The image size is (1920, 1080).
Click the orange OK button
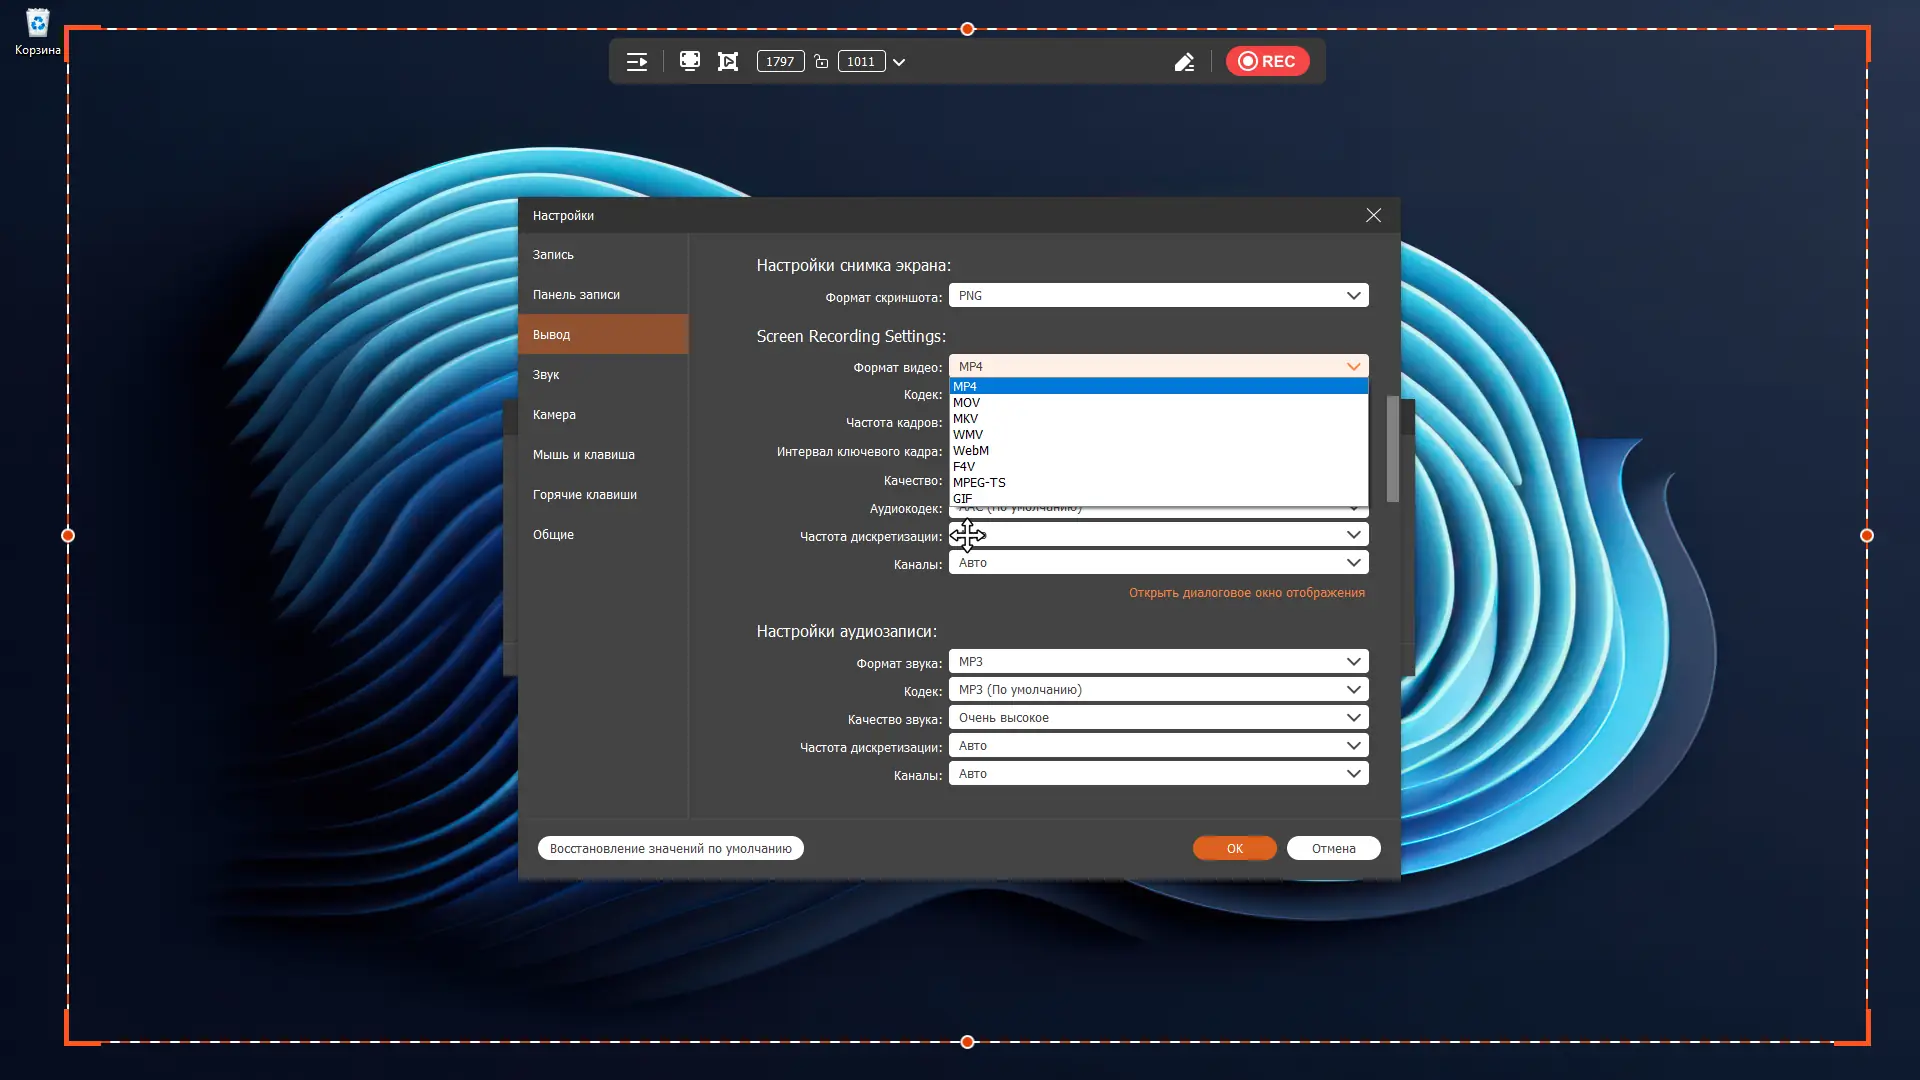tap(1234, 848)
